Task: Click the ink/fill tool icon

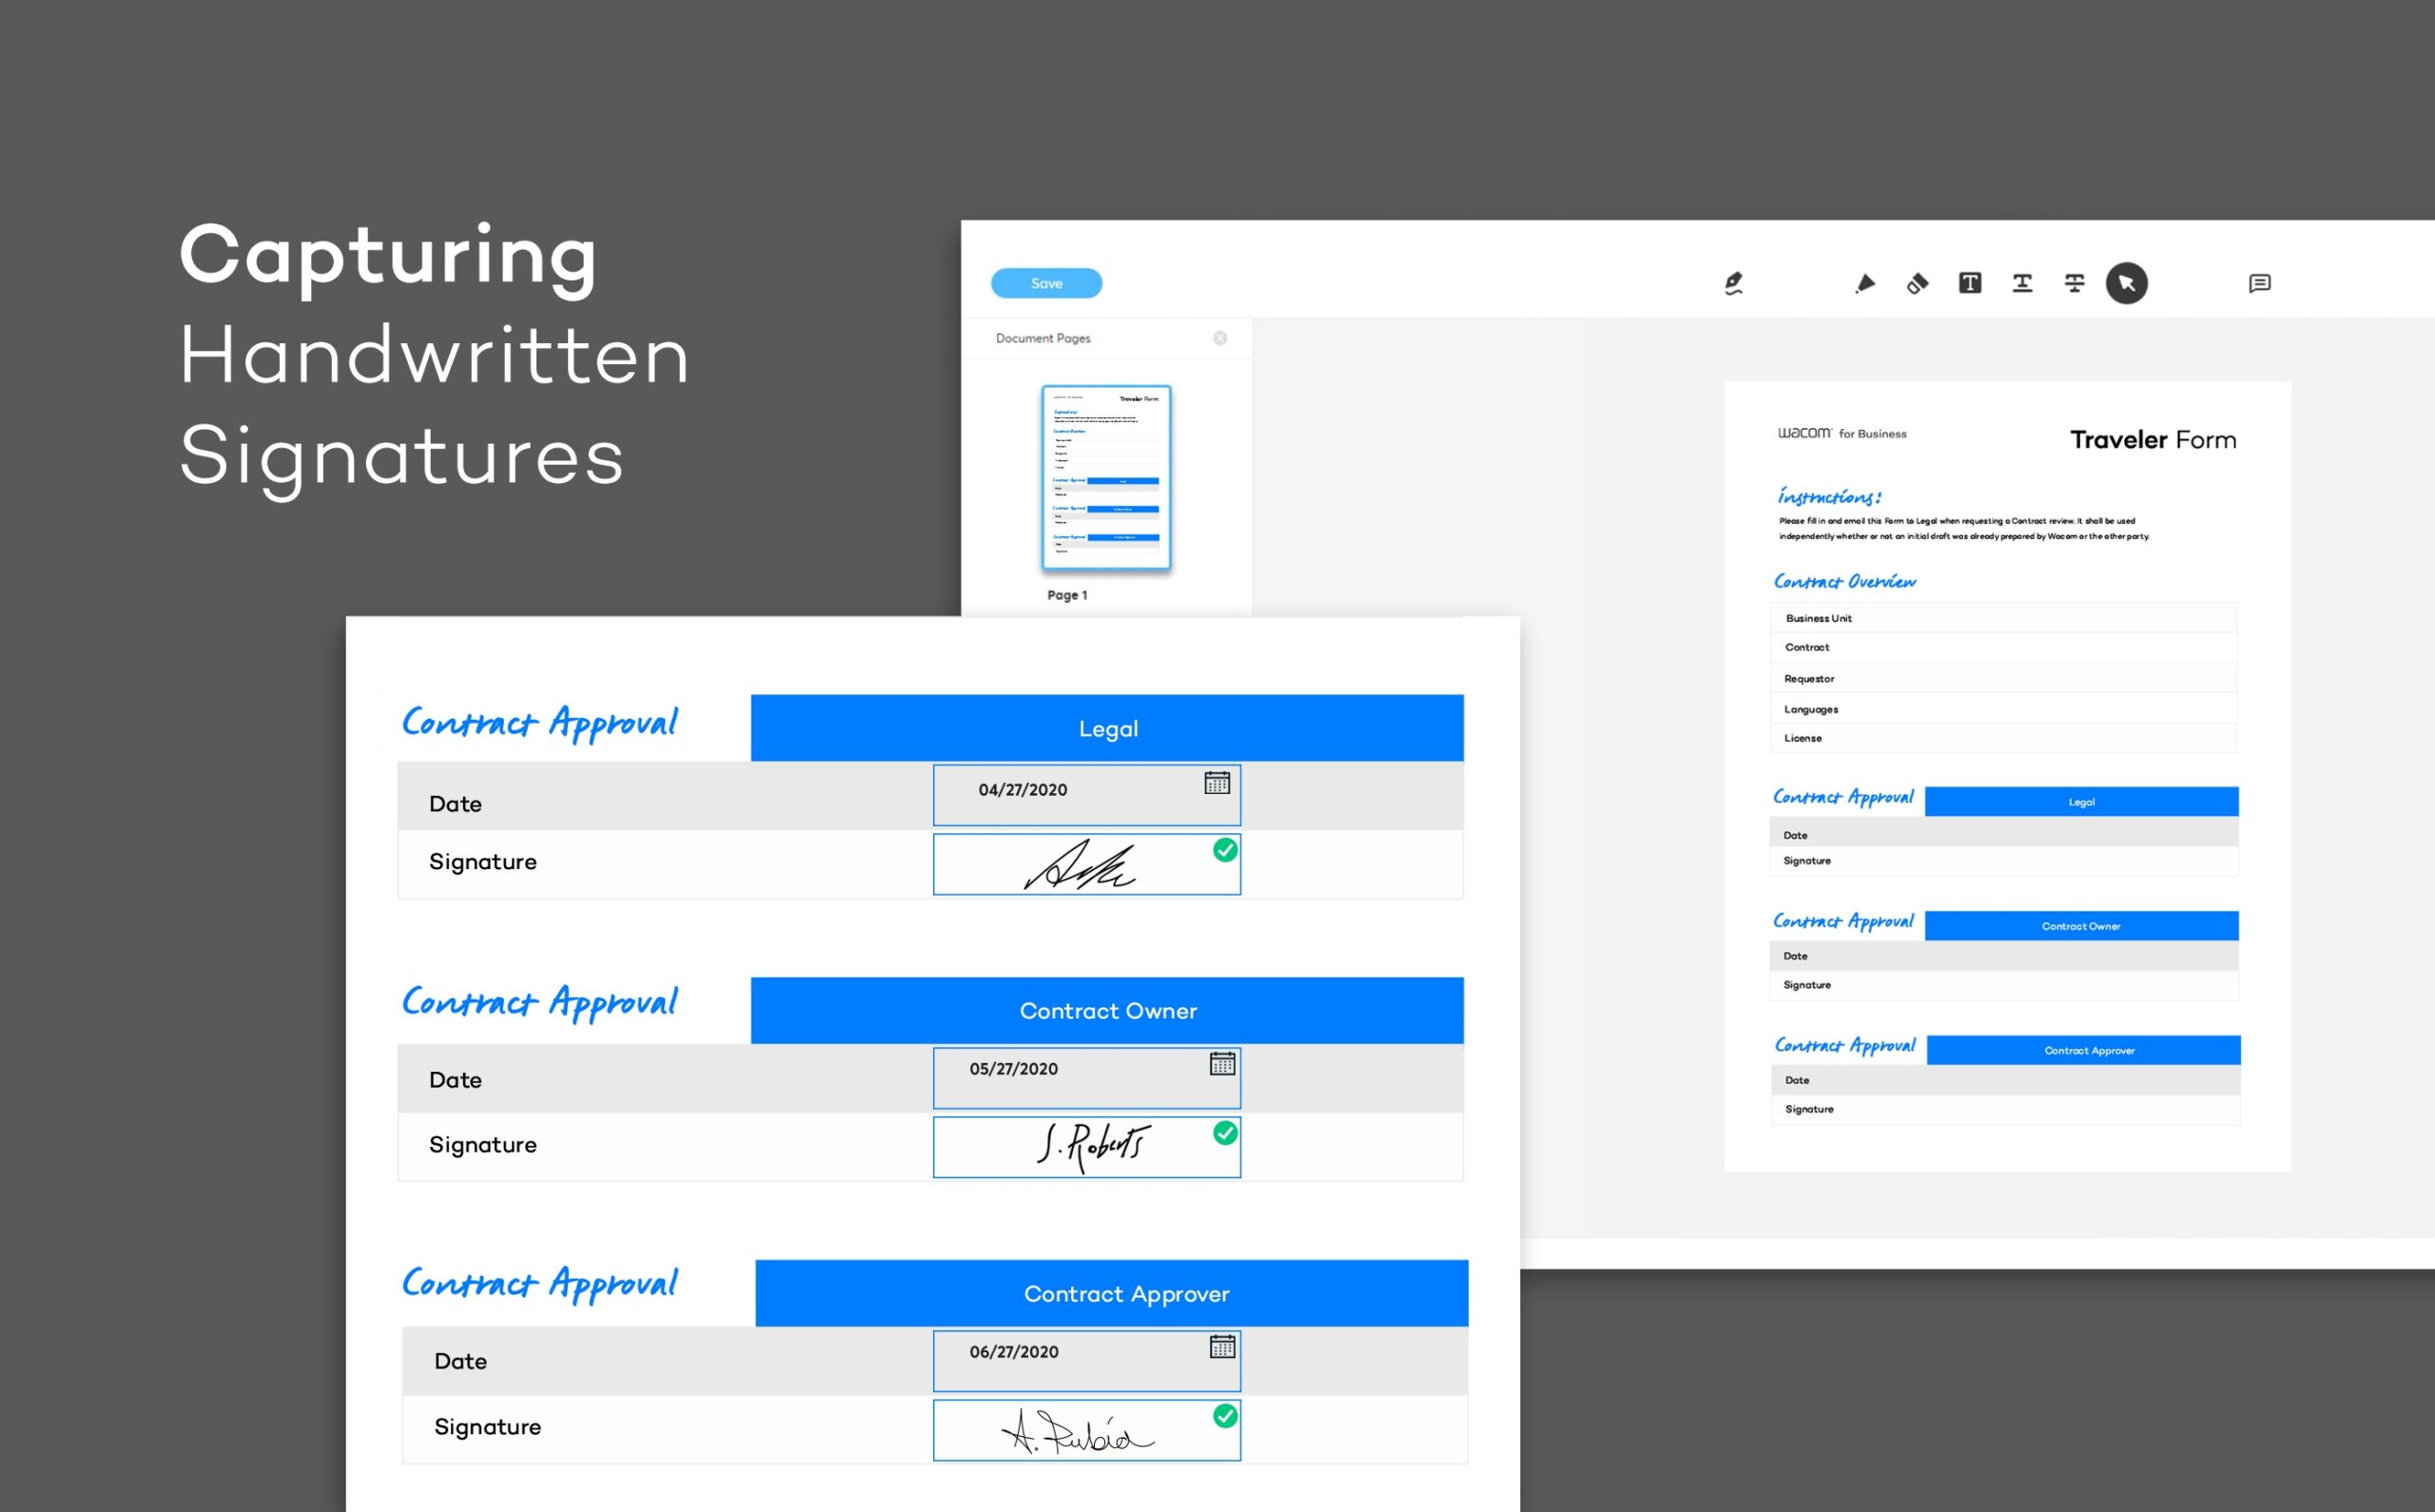Action: tap(1914, 282)
